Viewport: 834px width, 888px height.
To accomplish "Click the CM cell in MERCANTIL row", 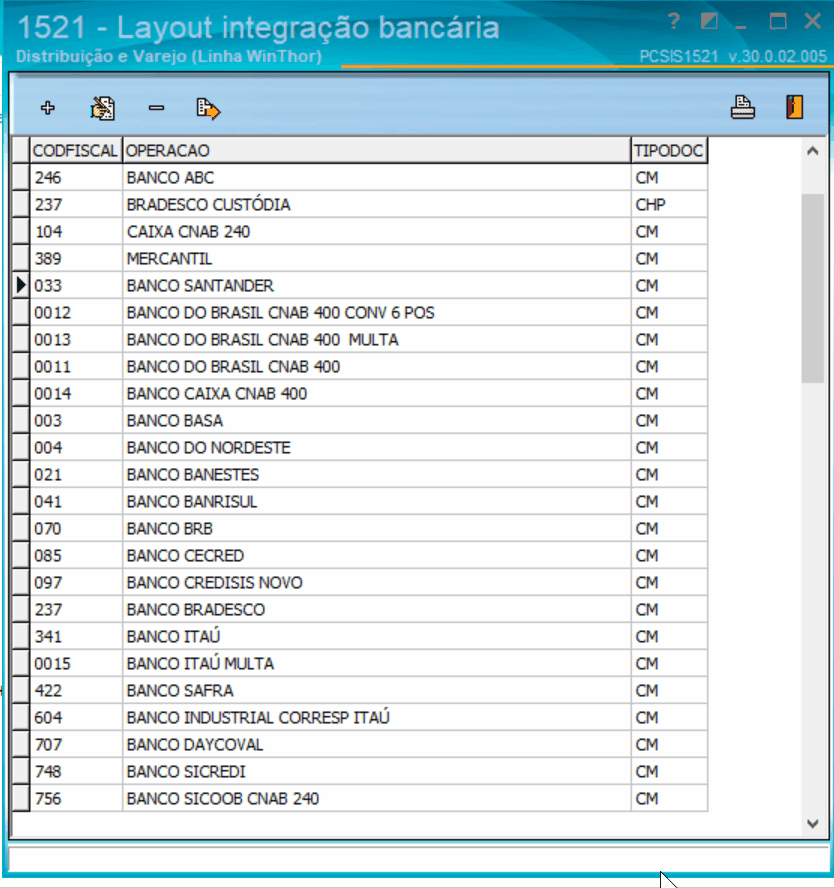I will [x=669, y=259].
